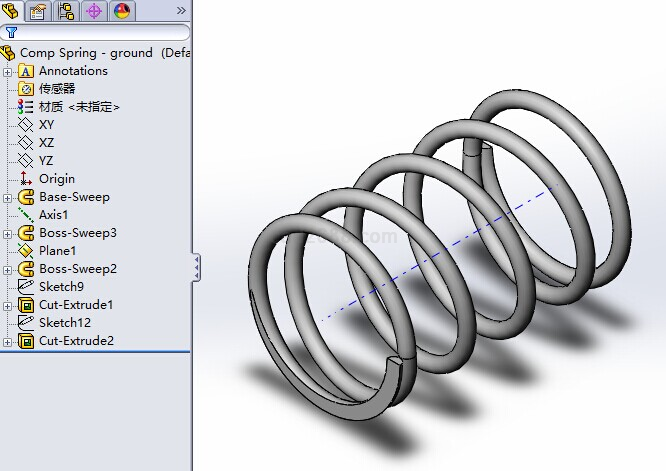Viewport: 666px width, 471px height.
Task: Open the PropertyManager tab
Action: [x=39, y=11]
